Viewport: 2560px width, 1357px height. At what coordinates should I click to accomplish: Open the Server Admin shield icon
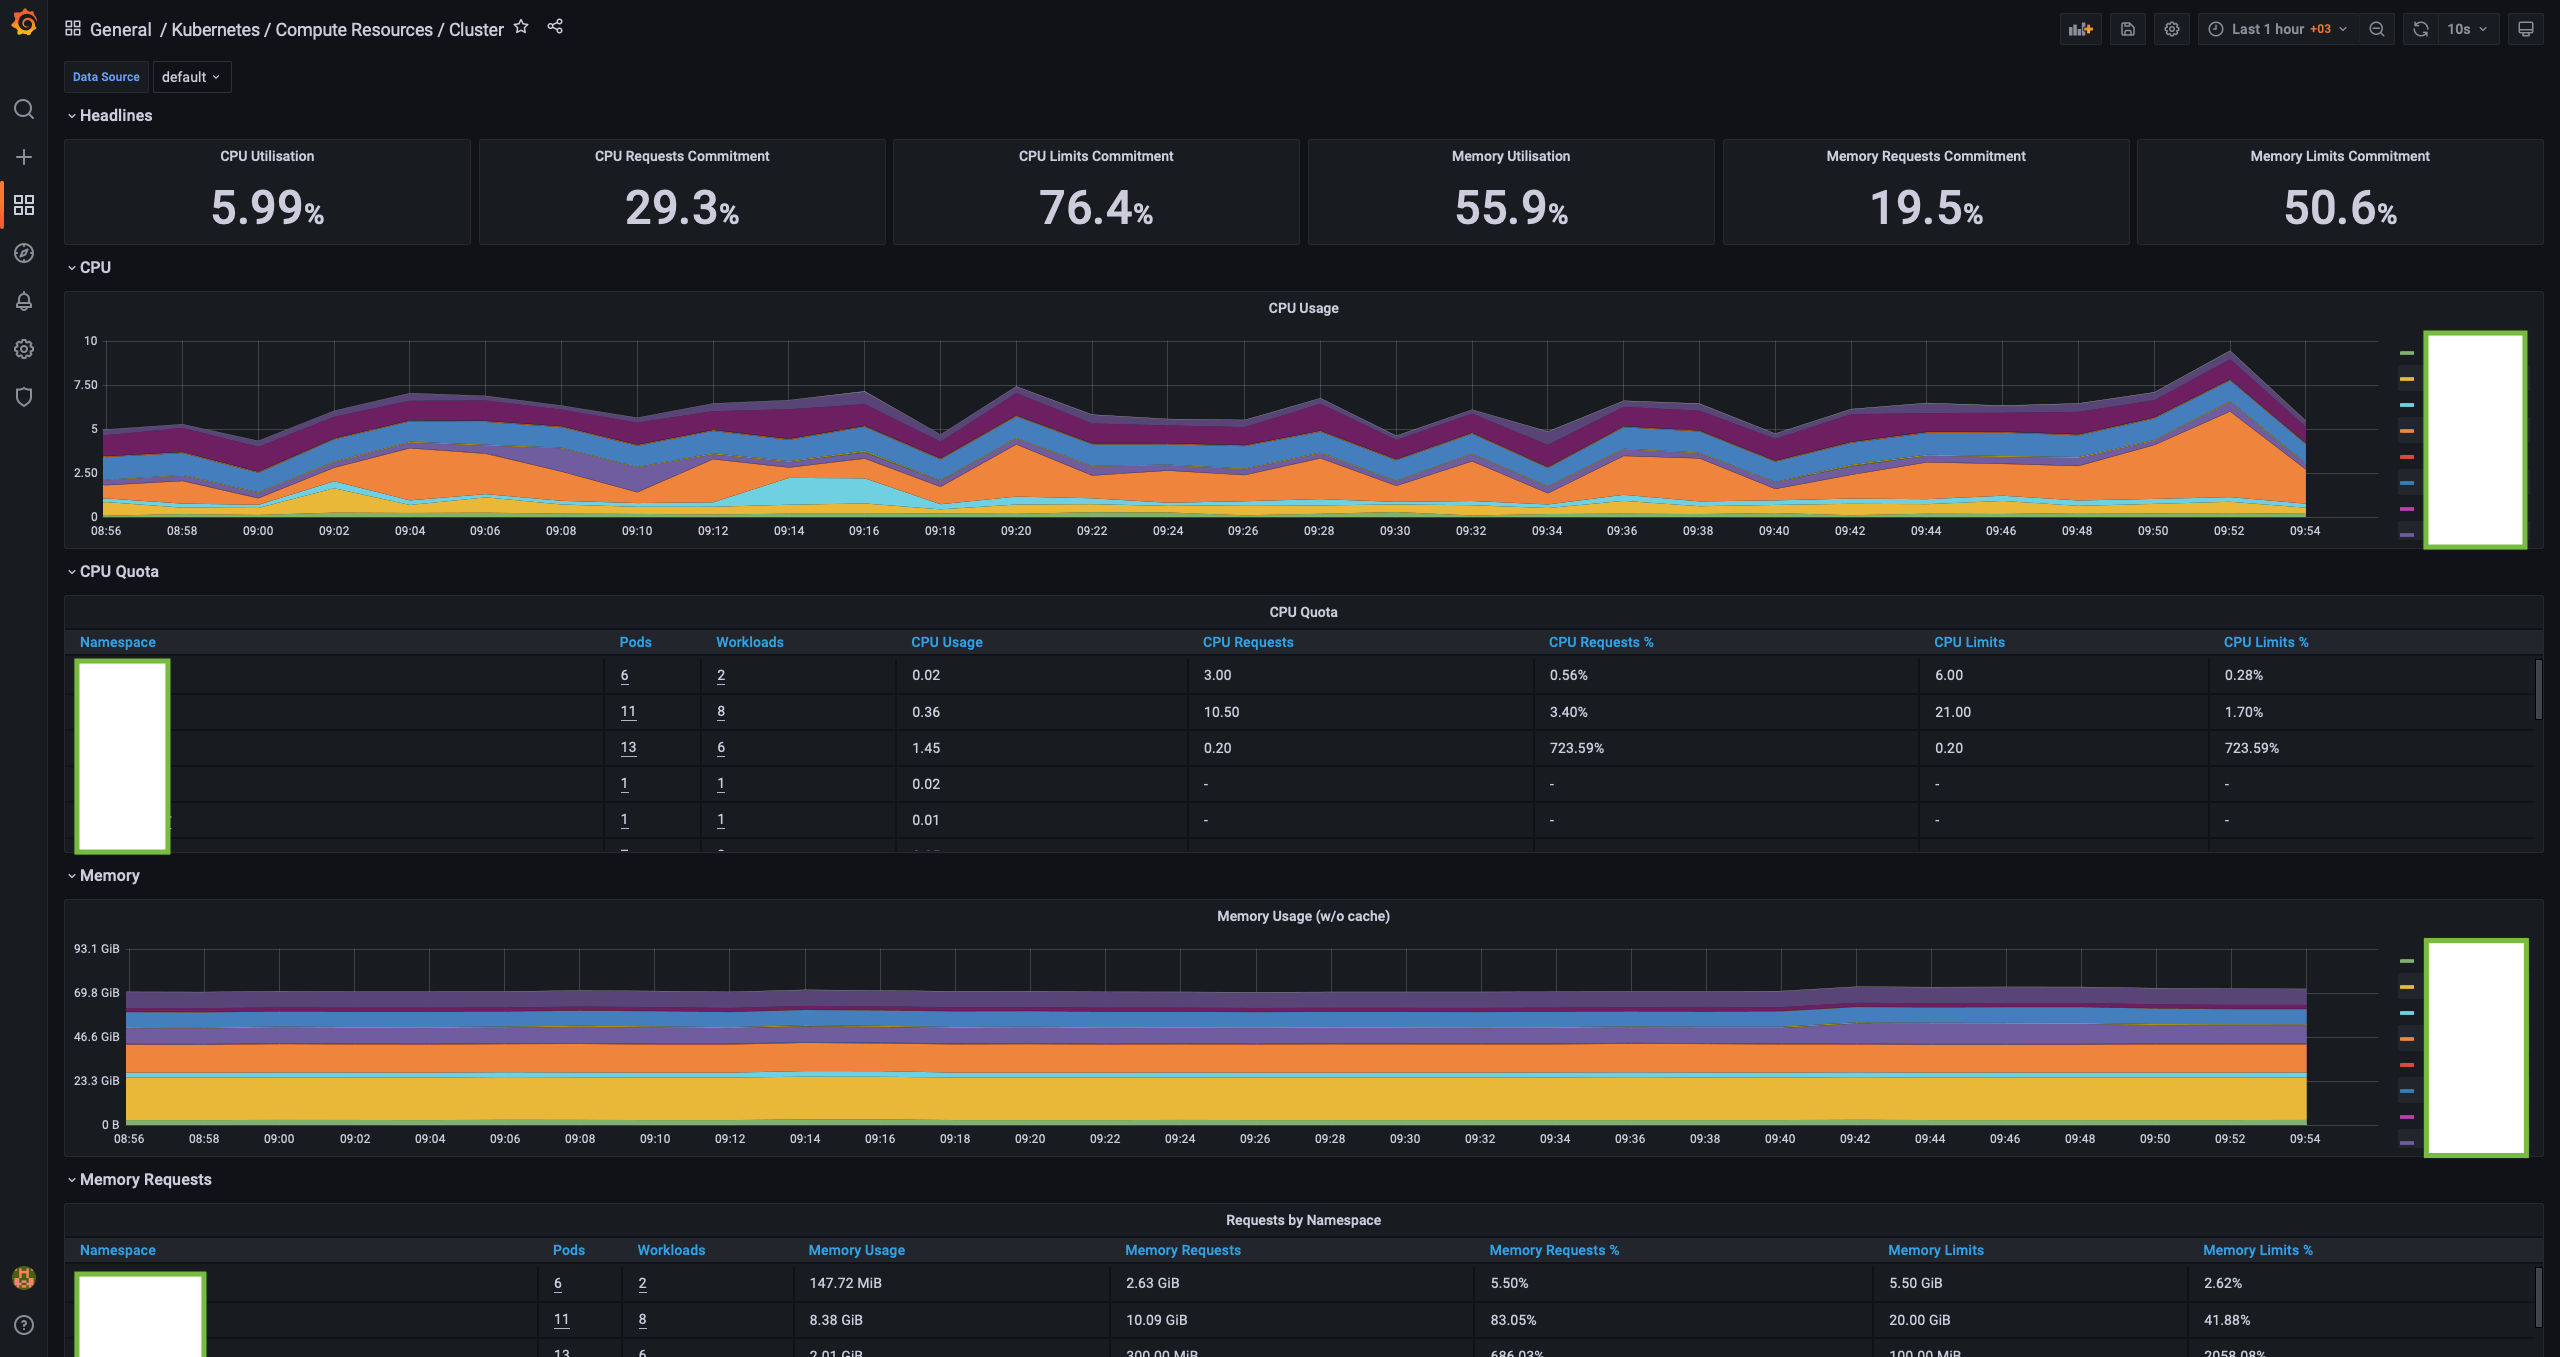(24, 397)
